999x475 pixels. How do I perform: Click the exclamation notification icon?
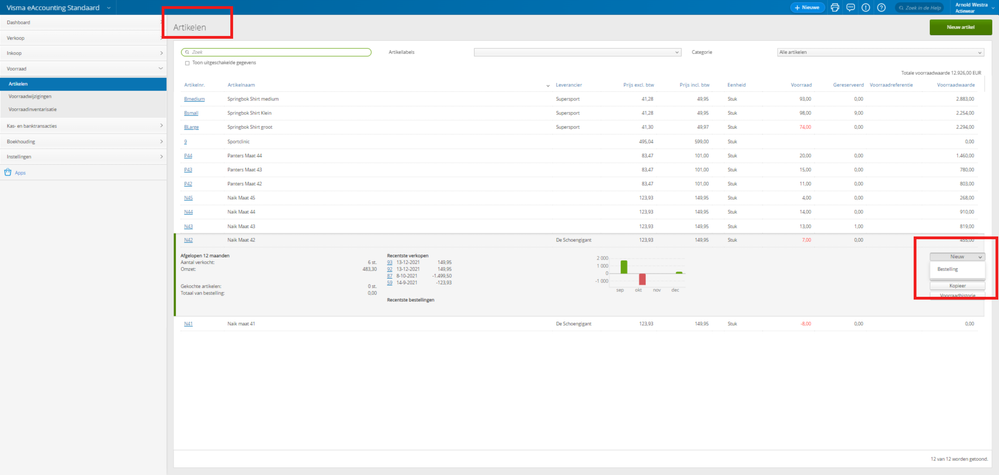[866, 7]
